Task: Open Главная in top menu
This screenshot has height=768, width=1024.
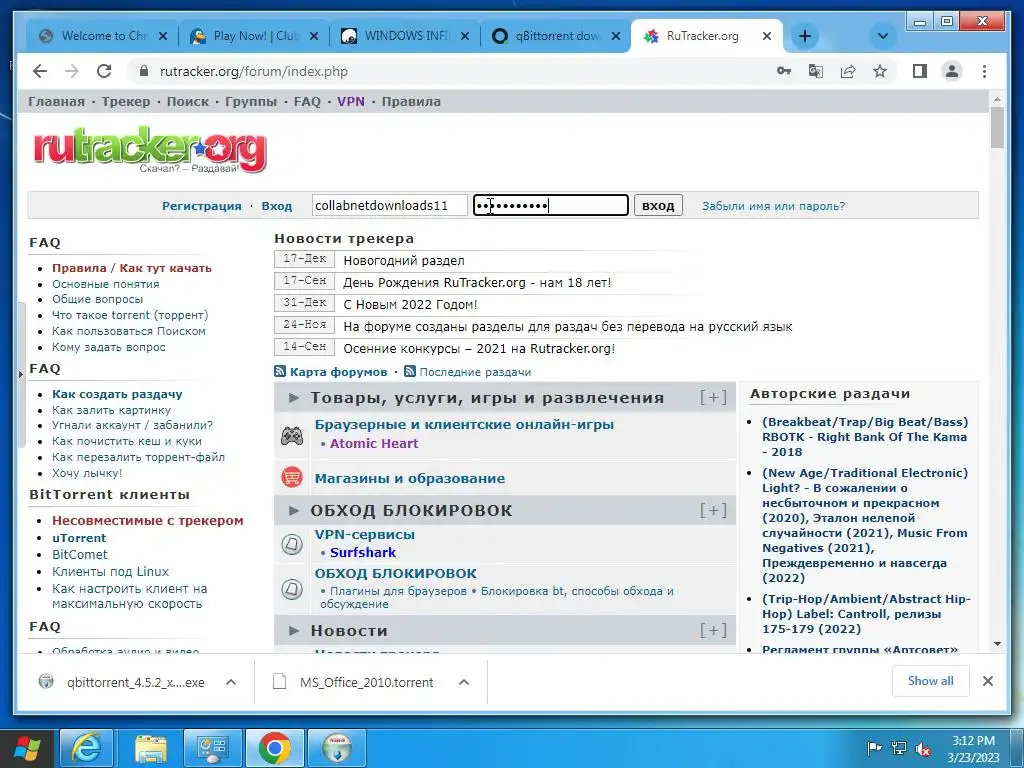Action: (x=56, y=101)
